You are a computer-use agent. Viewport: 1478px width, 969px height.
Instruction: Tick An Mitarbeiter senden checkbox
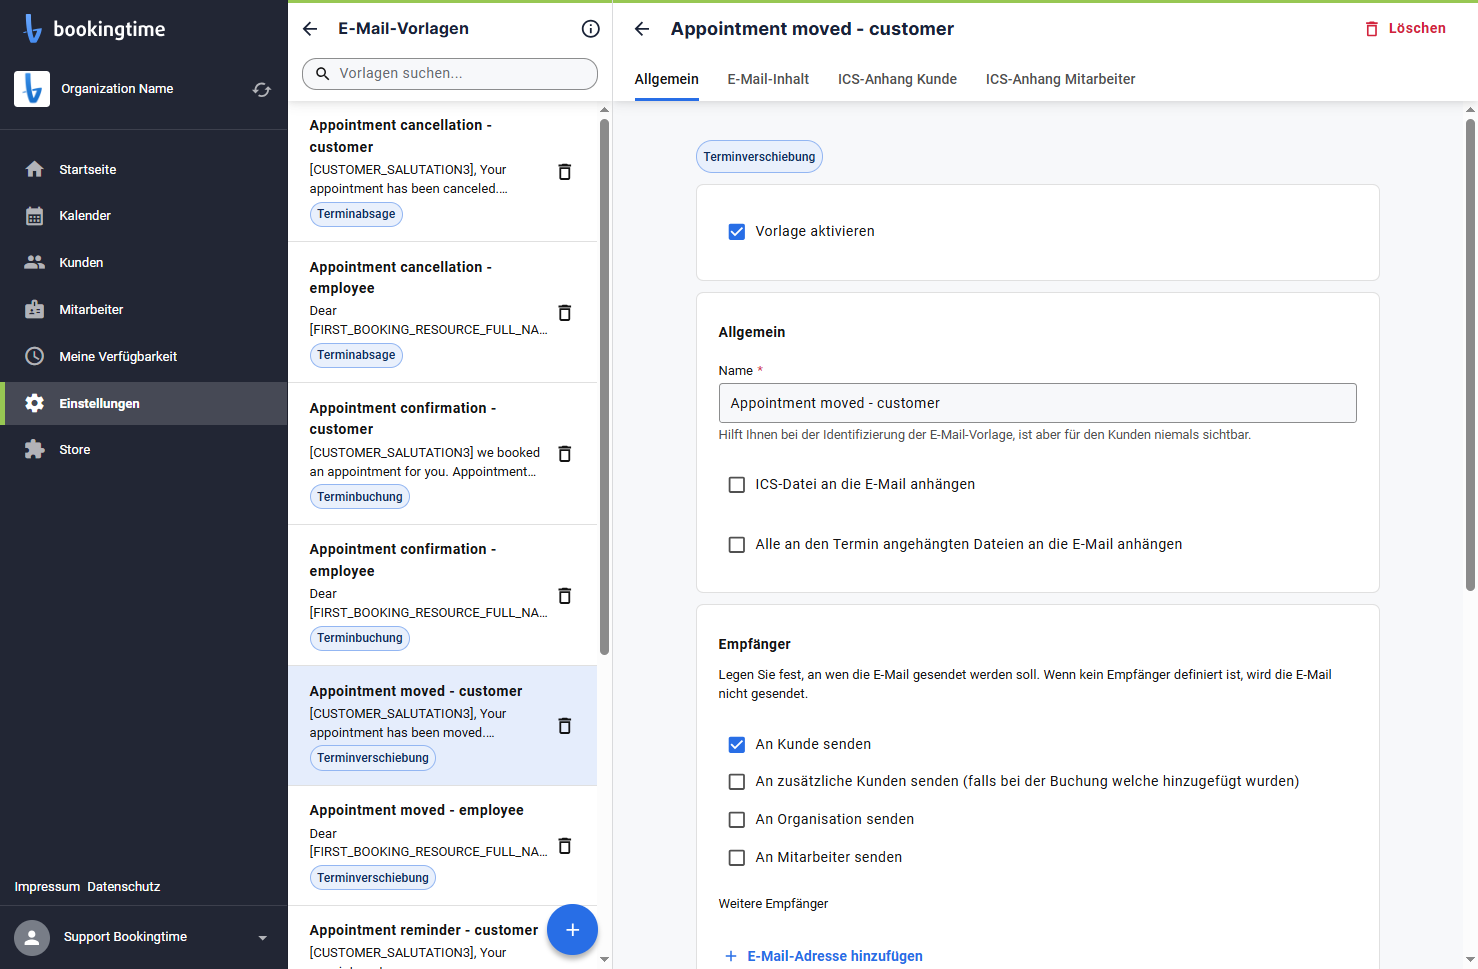(737, 858)
